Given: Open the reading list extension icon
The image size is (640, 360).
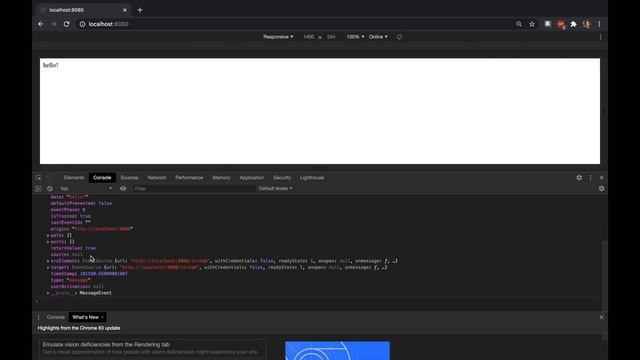Looking at the screenshot, I should (x=548, y=24).
